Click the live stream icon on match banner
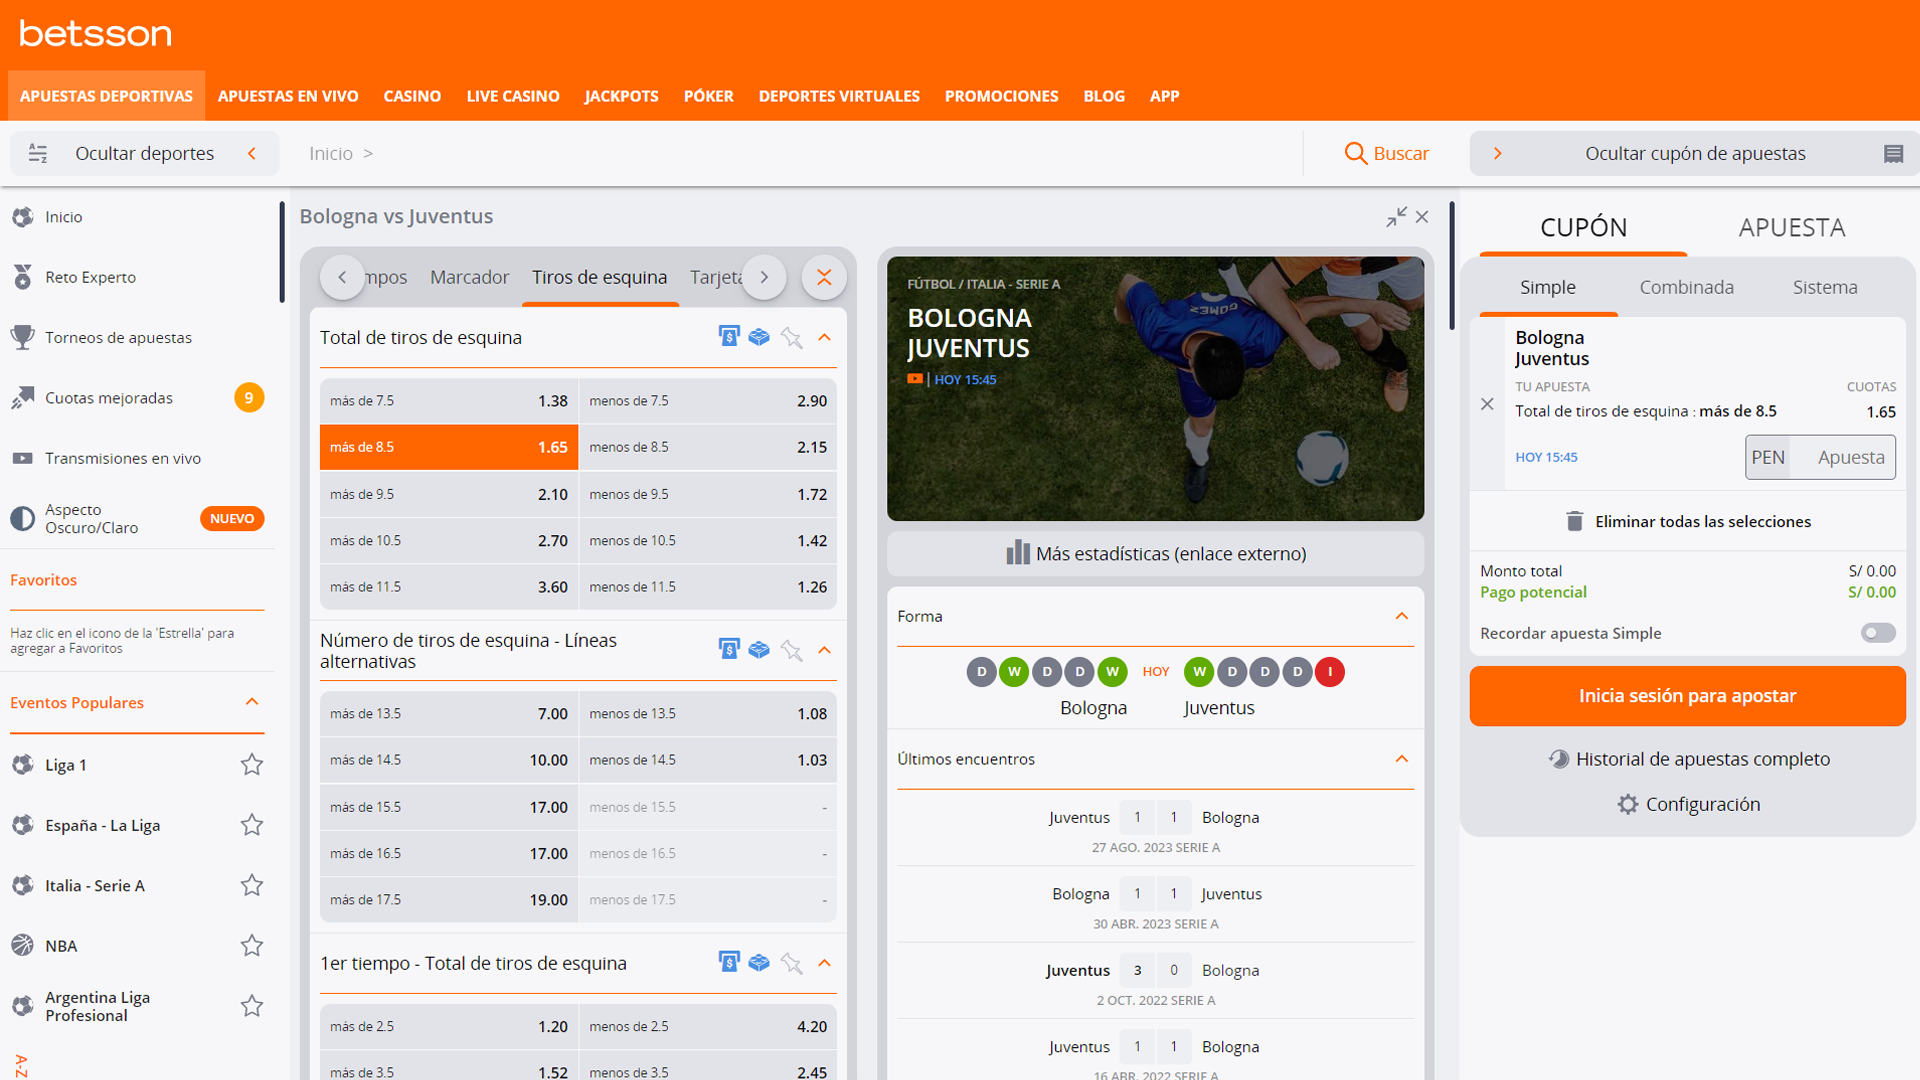 click(x=915, y=379)
